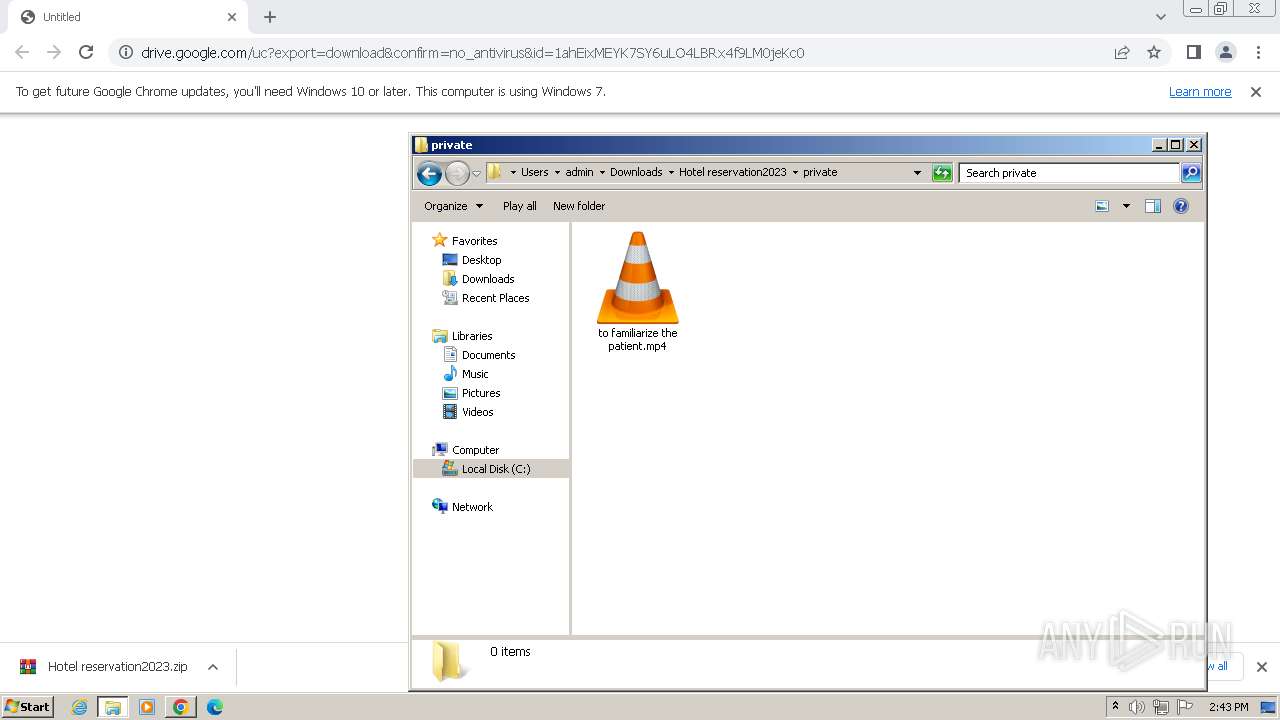Select Local Disk (C:)

[491, 469]
